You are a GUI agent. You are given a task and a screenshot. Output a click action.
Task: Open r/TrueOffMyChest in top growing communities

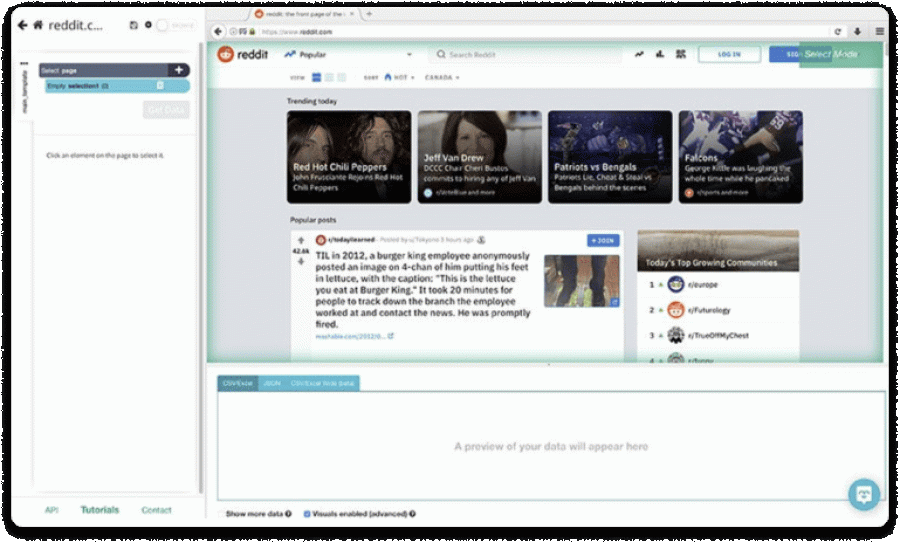718,335
